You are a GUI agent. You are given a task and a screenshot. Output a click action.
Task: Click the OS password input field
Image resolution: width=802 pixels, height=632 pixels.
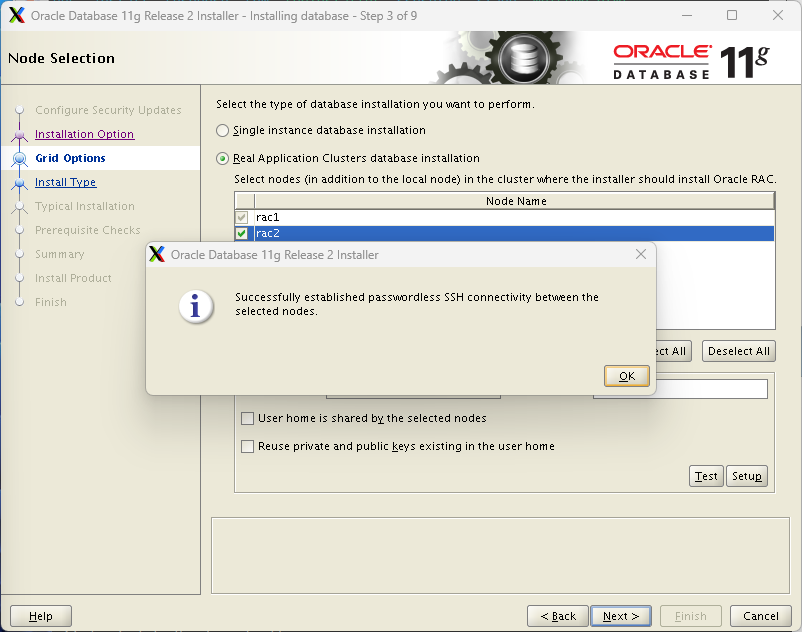pyautogui.click(x=711, y=389)
